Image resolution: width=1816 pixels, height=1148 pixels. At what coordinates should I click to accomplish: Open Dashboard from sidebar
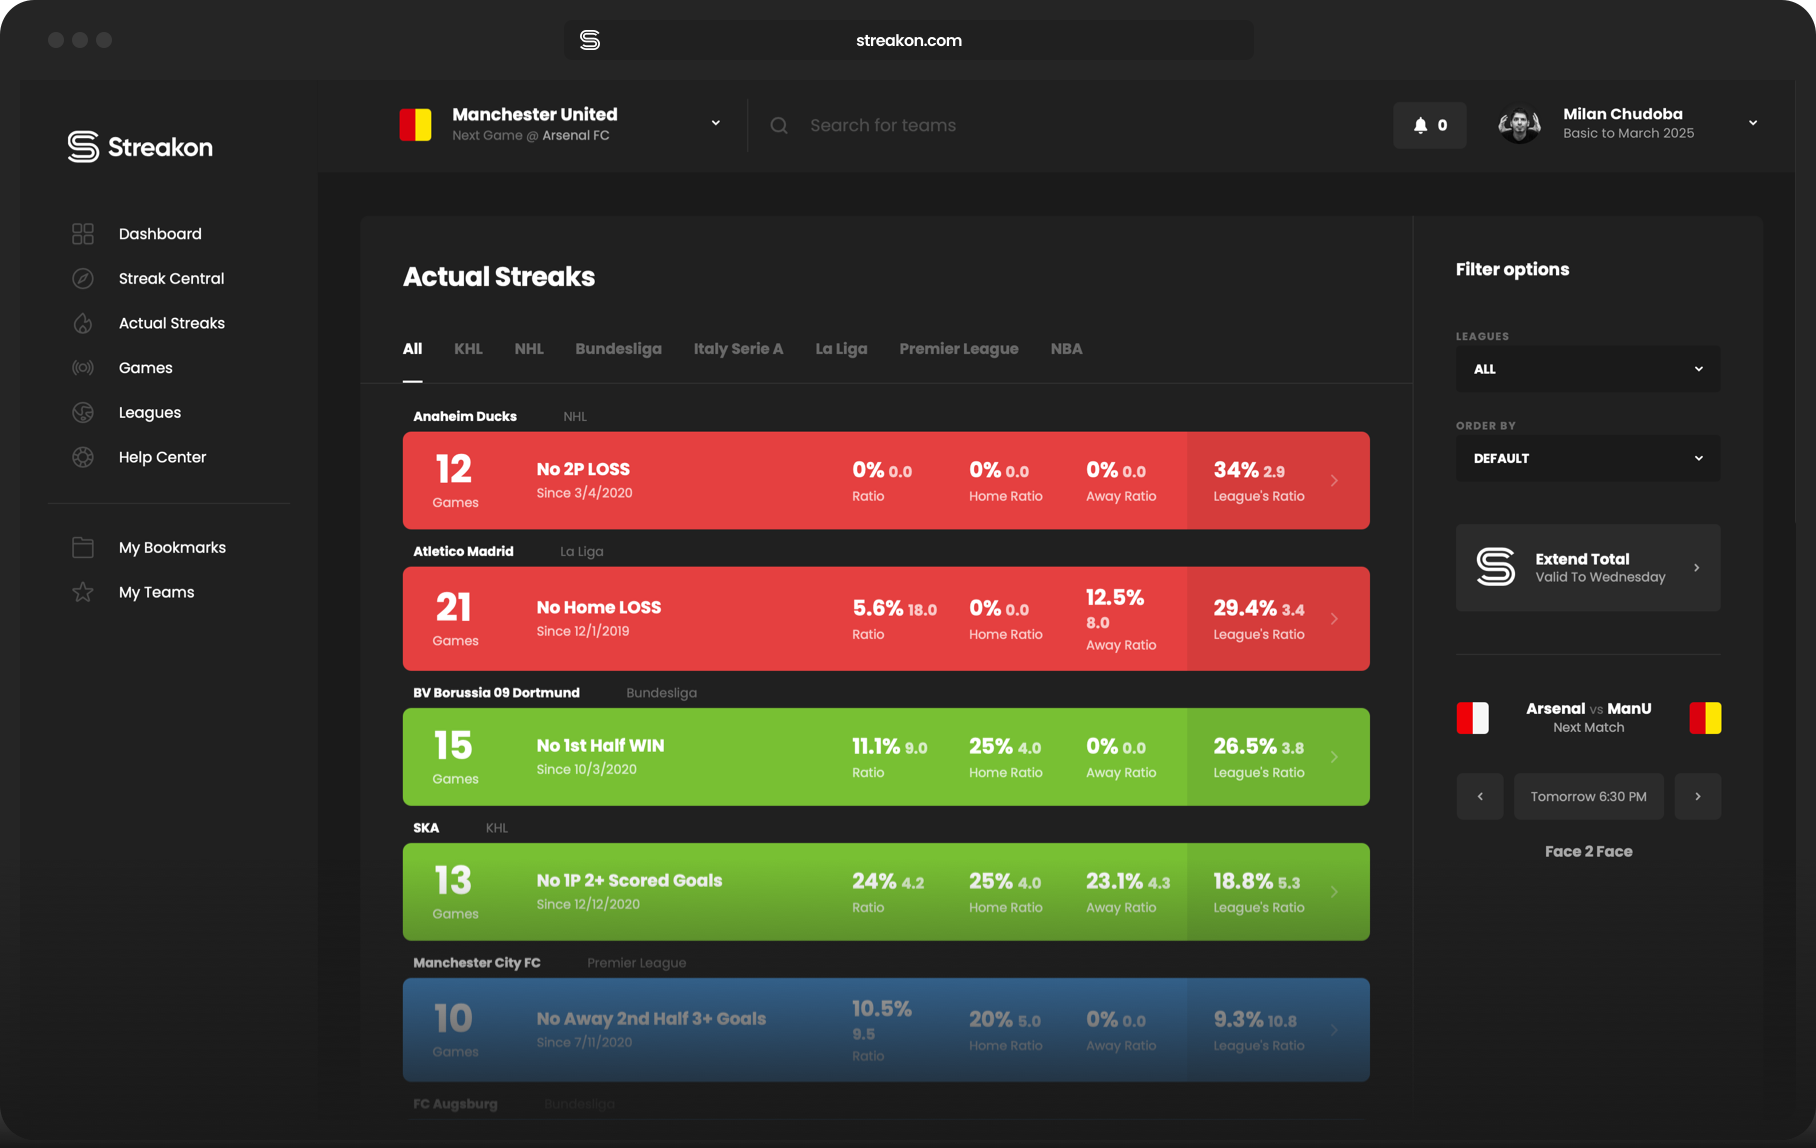[160, 234]
